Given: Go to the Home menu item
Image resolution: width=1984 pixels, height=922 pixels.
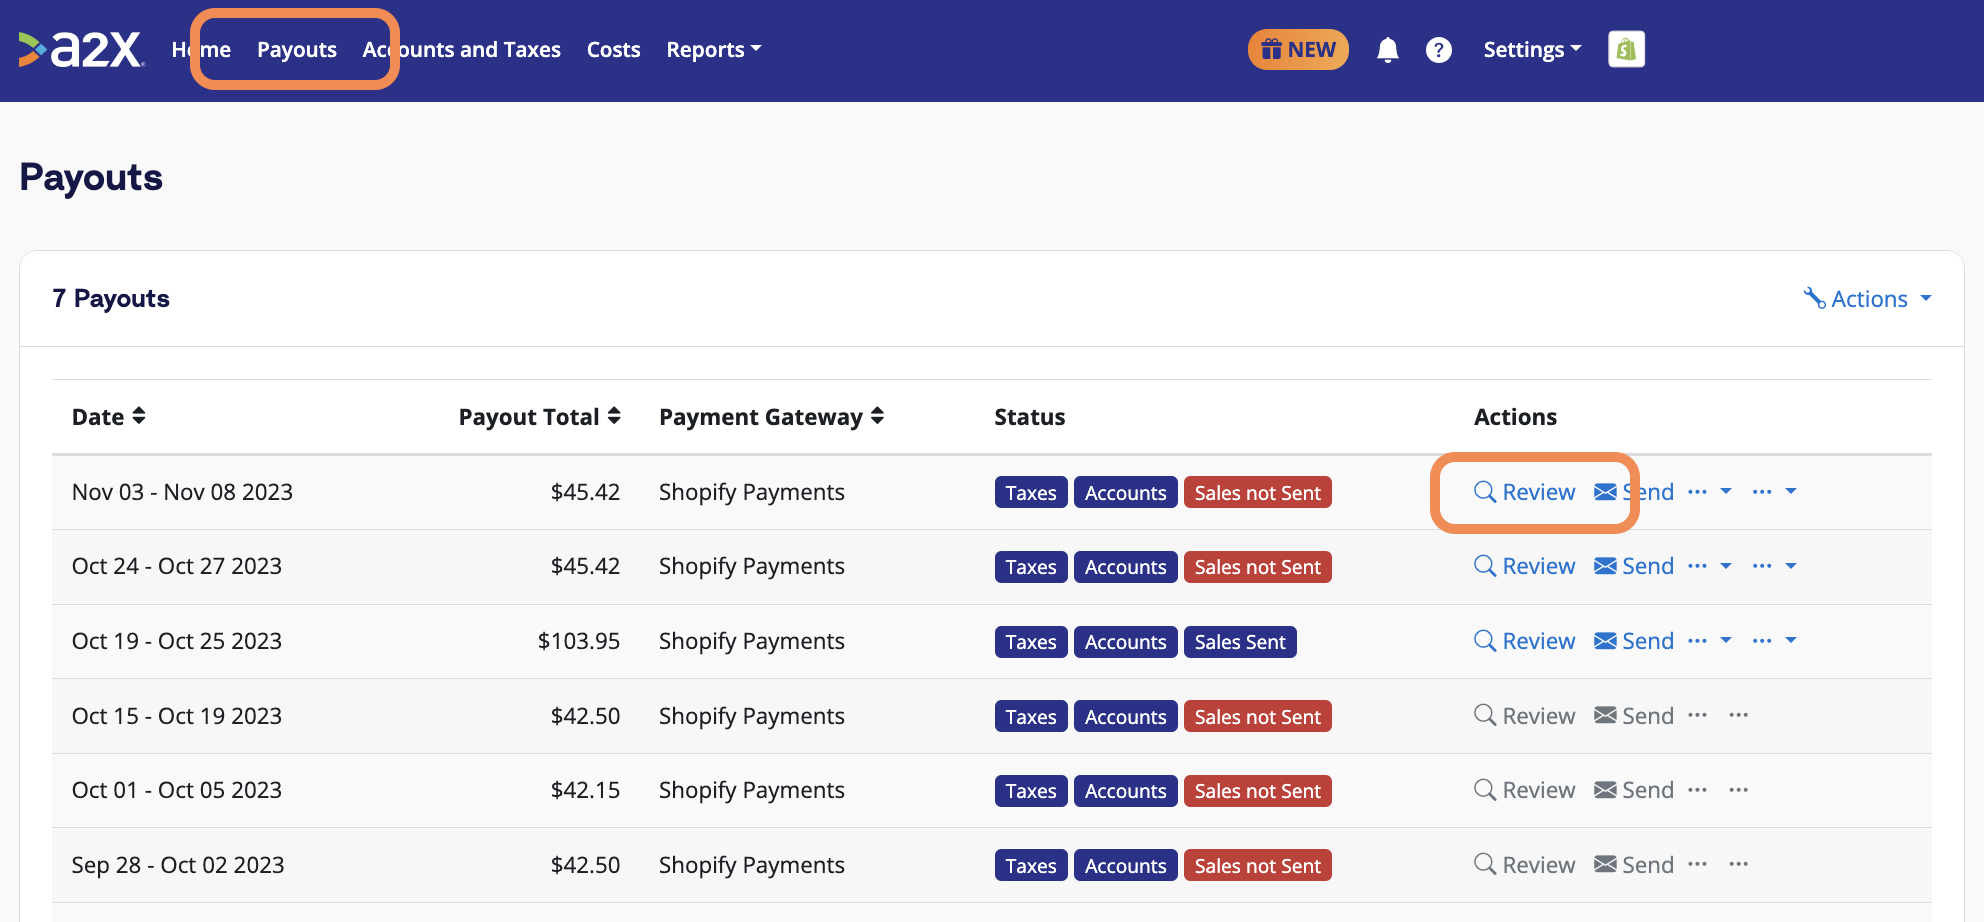Looking at the screenshot, I should coord(201,50).
